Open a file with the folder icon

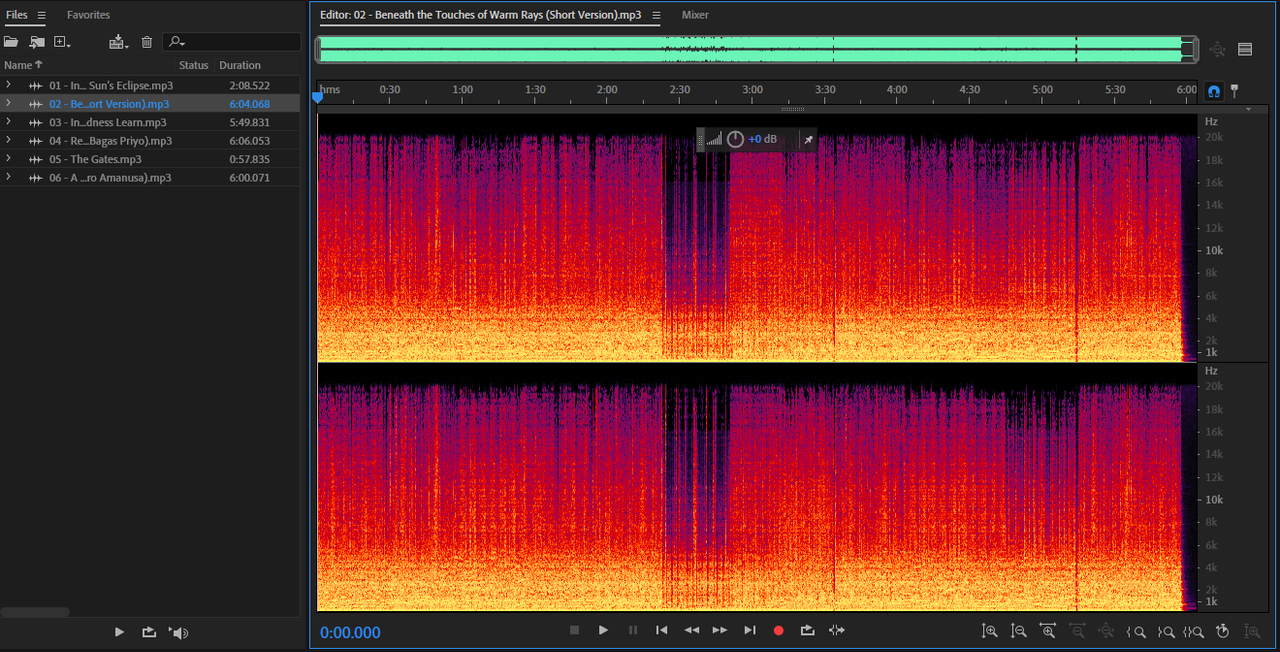coord(11,42)
